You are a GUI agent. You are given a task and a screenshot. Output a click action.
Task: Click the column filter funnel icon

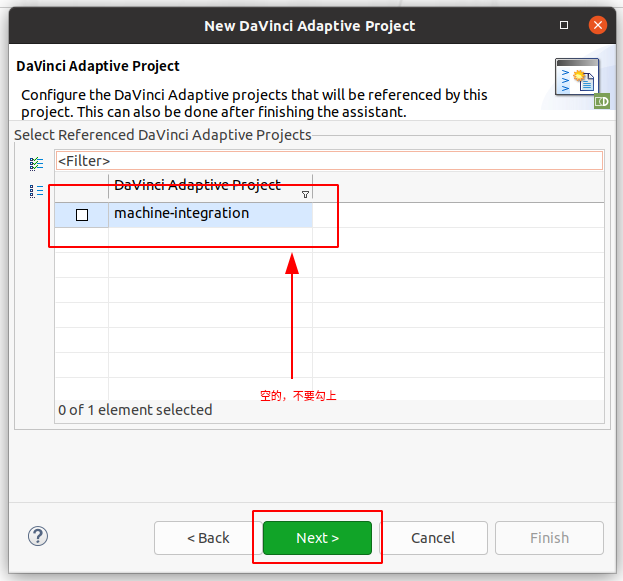(x=305, y=194)
